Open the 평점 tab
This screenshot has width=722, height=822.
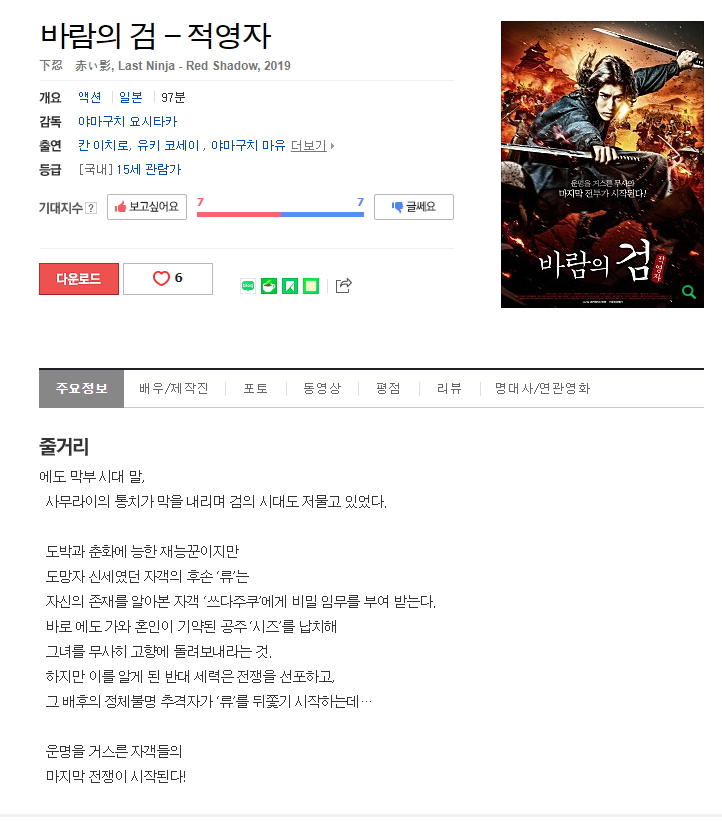click(x=388, y=388)
